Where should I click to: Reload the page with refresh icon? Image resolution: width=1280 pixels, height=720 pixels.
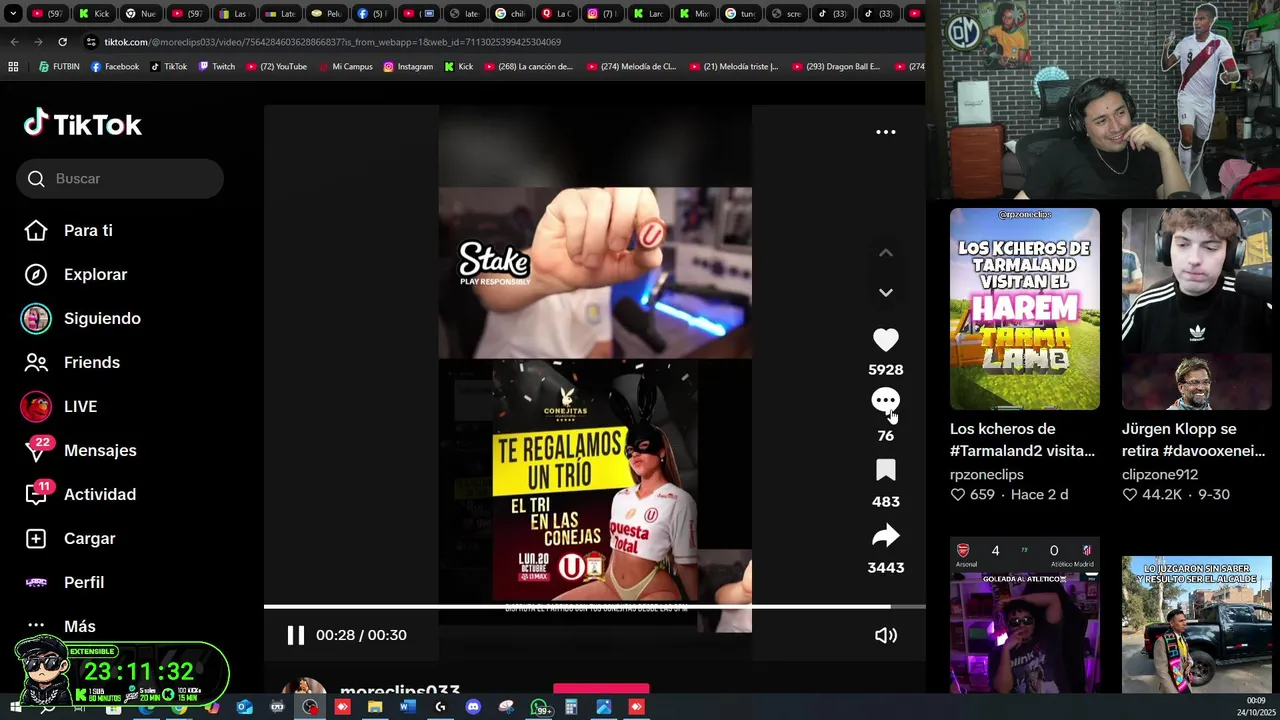coord(62,42)
